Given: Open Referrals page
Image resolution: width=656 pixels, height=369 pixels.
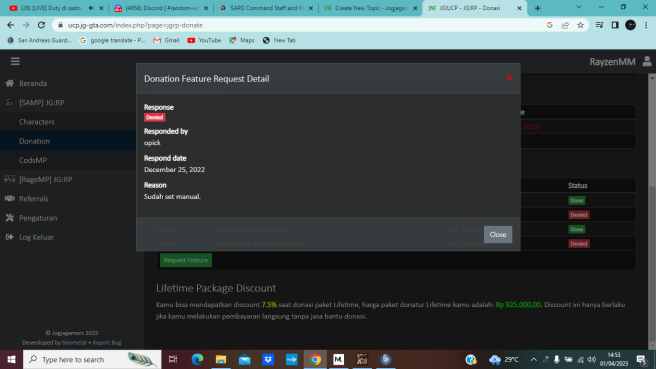Looking at the screenshot, I should point(33,199).
